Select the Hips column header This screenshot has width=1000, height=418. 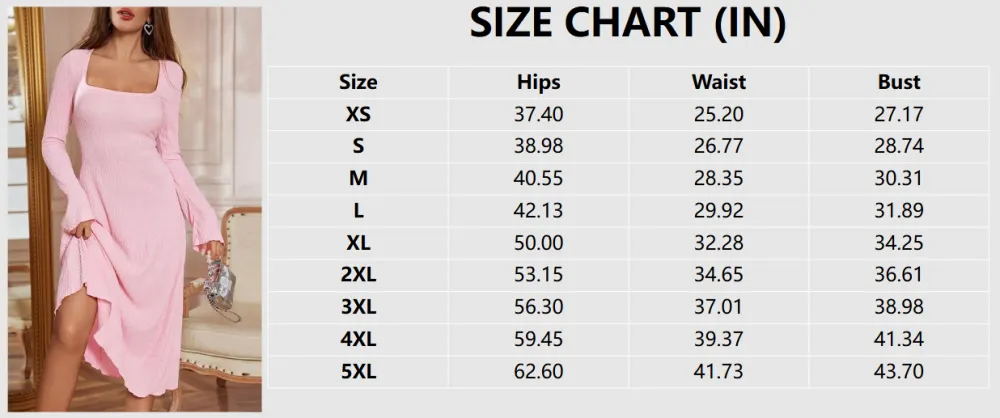click(539, 82)
